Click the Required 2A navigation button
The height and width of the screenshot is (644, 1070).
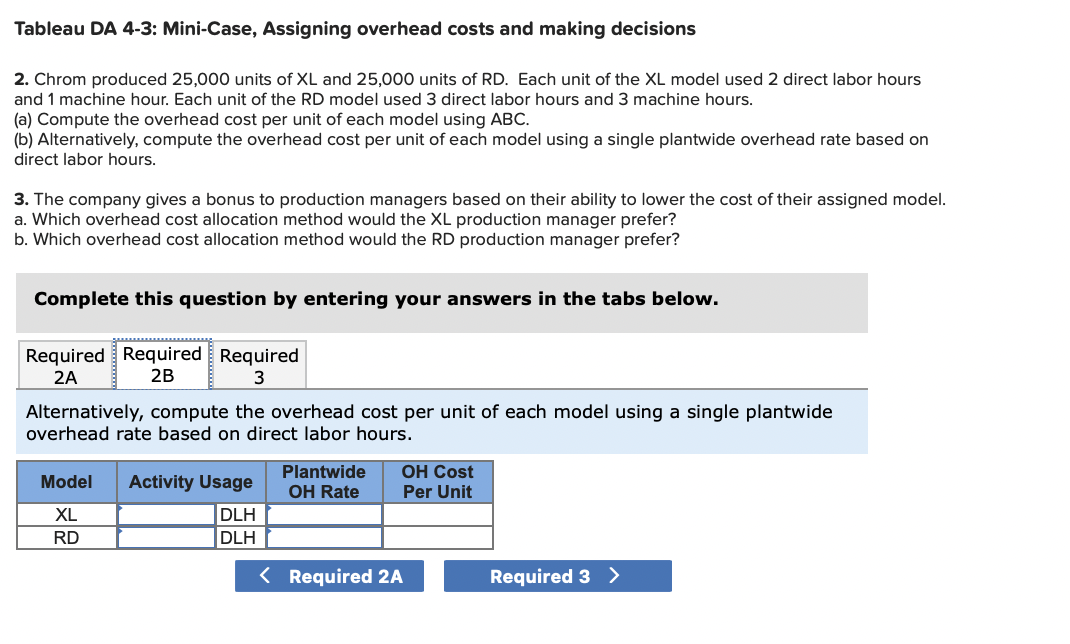(329, 576)
